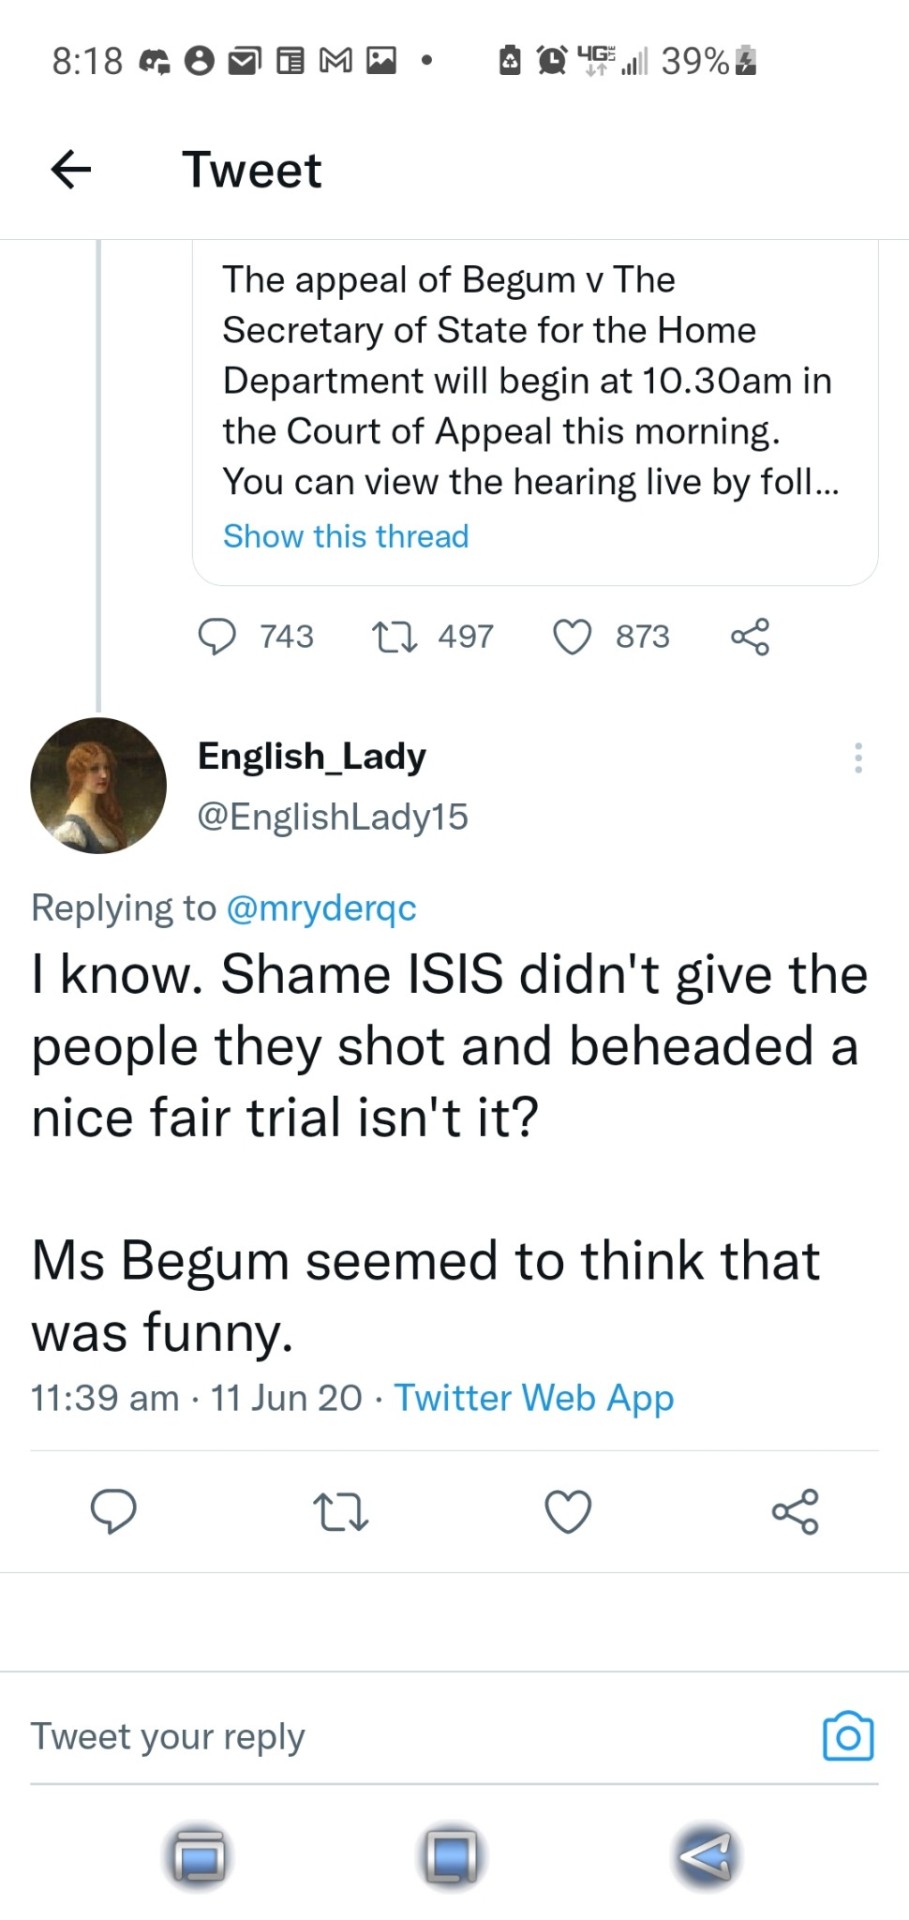Image resolution: width=909 pixels, height=1920 pixels.
Task: View English_Lady's profile picture
Action: (98, 785)
